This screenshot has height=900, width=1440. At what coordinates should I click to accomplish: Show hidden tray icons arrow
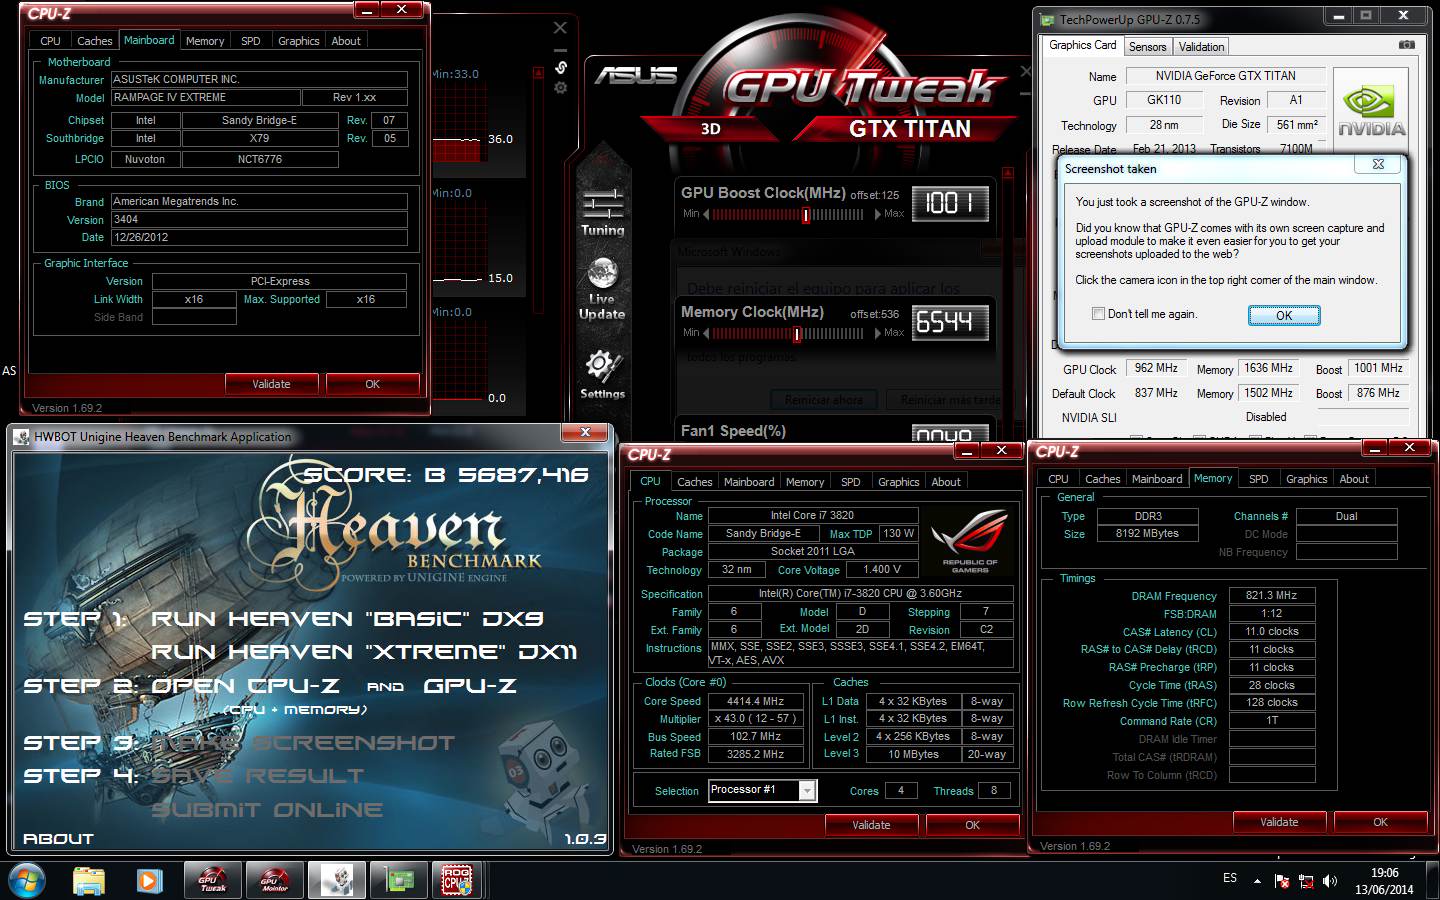pyautogui.click(x=1257, y=880)
